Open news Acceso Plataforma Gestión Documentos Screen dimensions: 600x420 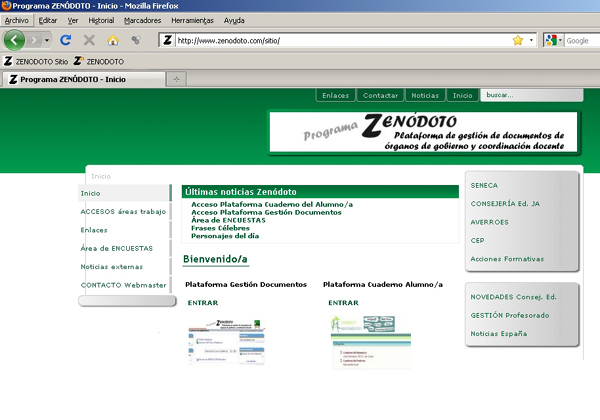tap(266, 212)
